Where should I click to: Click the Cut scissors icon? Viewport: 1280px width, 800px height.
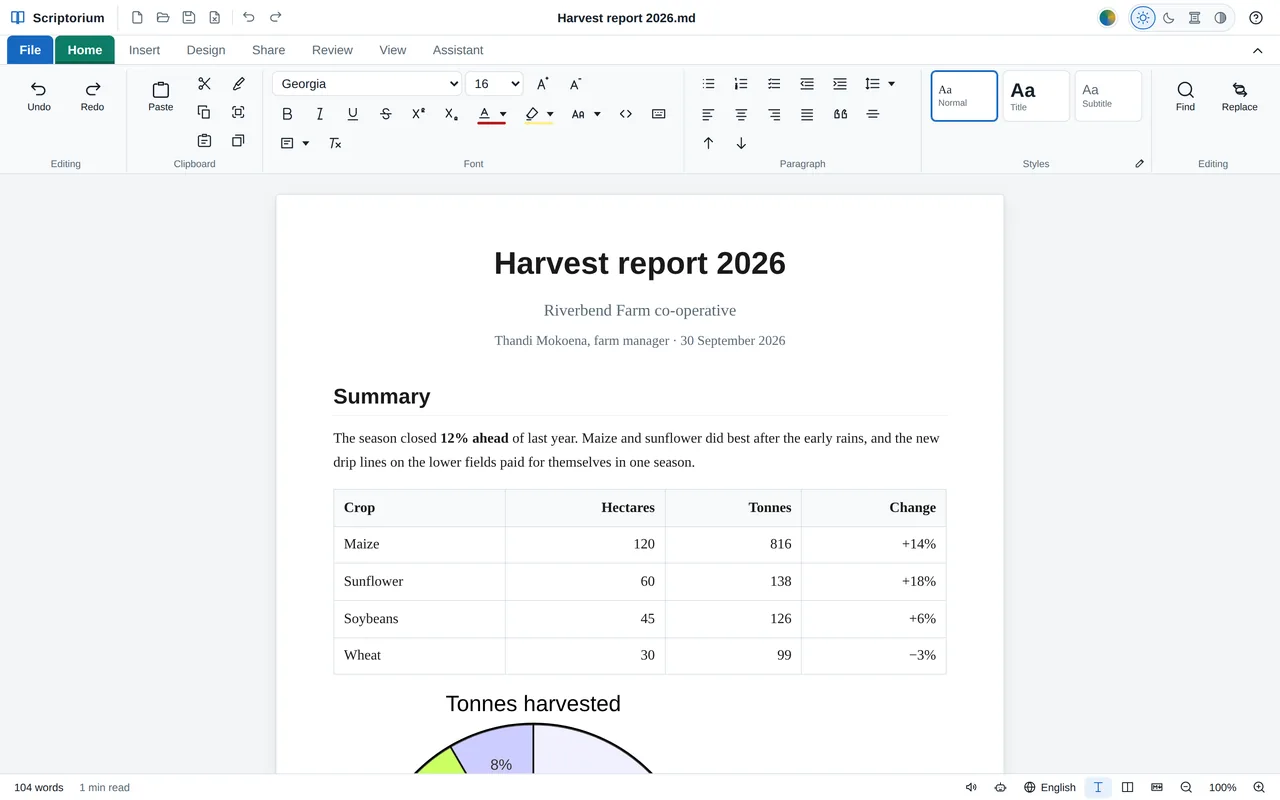point(204,84)
